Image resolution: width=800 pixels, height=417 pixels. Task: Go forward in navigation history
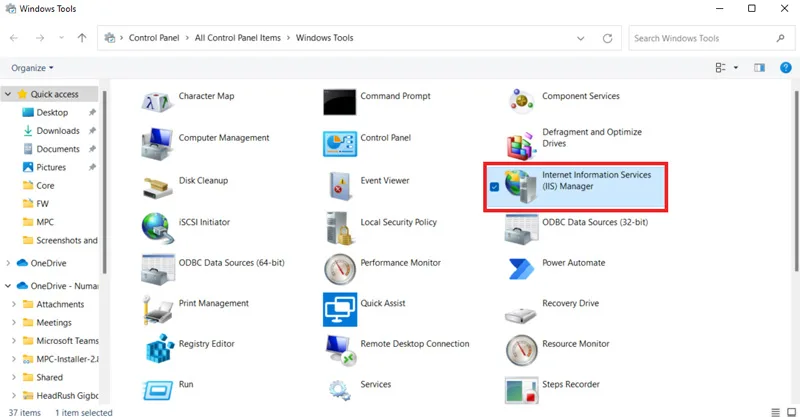(x=40, y=38)
